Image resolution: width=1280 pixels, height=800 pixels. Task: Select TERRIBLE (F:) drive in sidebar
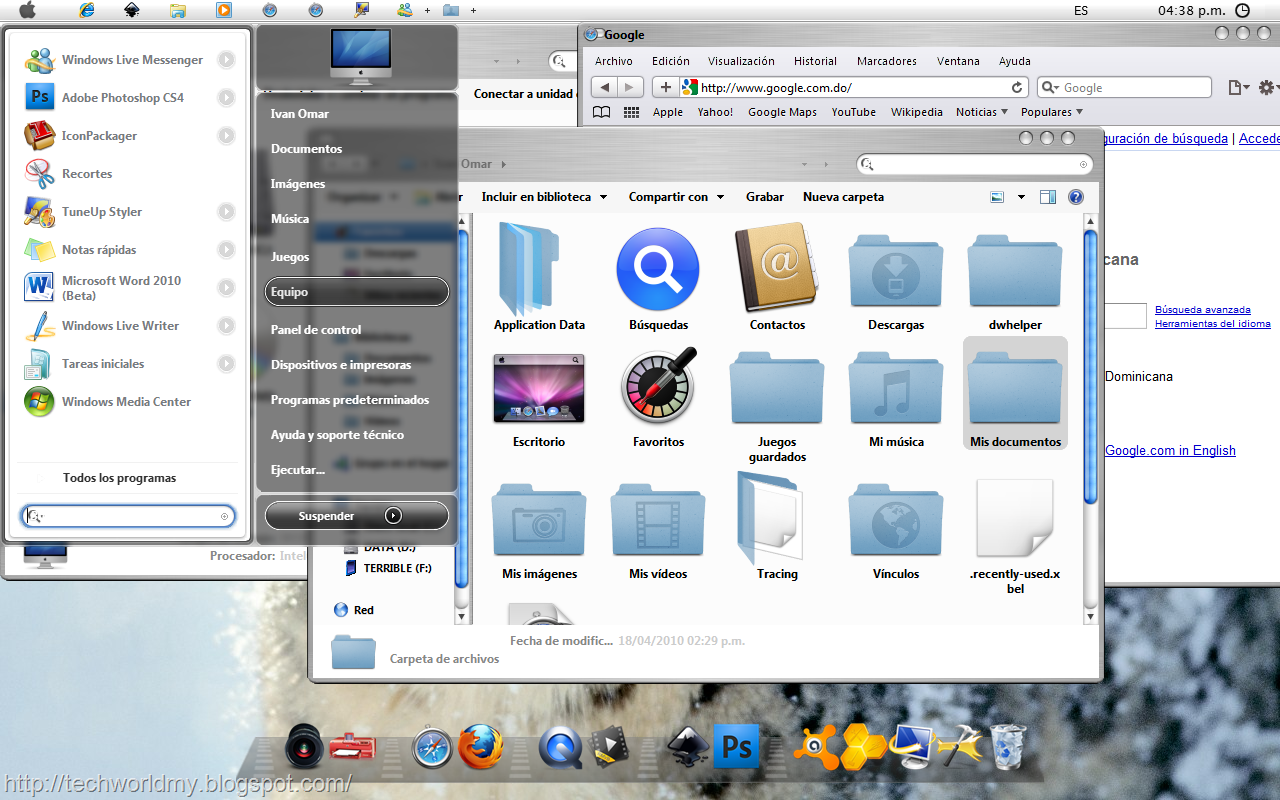pyautogui.click(x=388, y=568)
